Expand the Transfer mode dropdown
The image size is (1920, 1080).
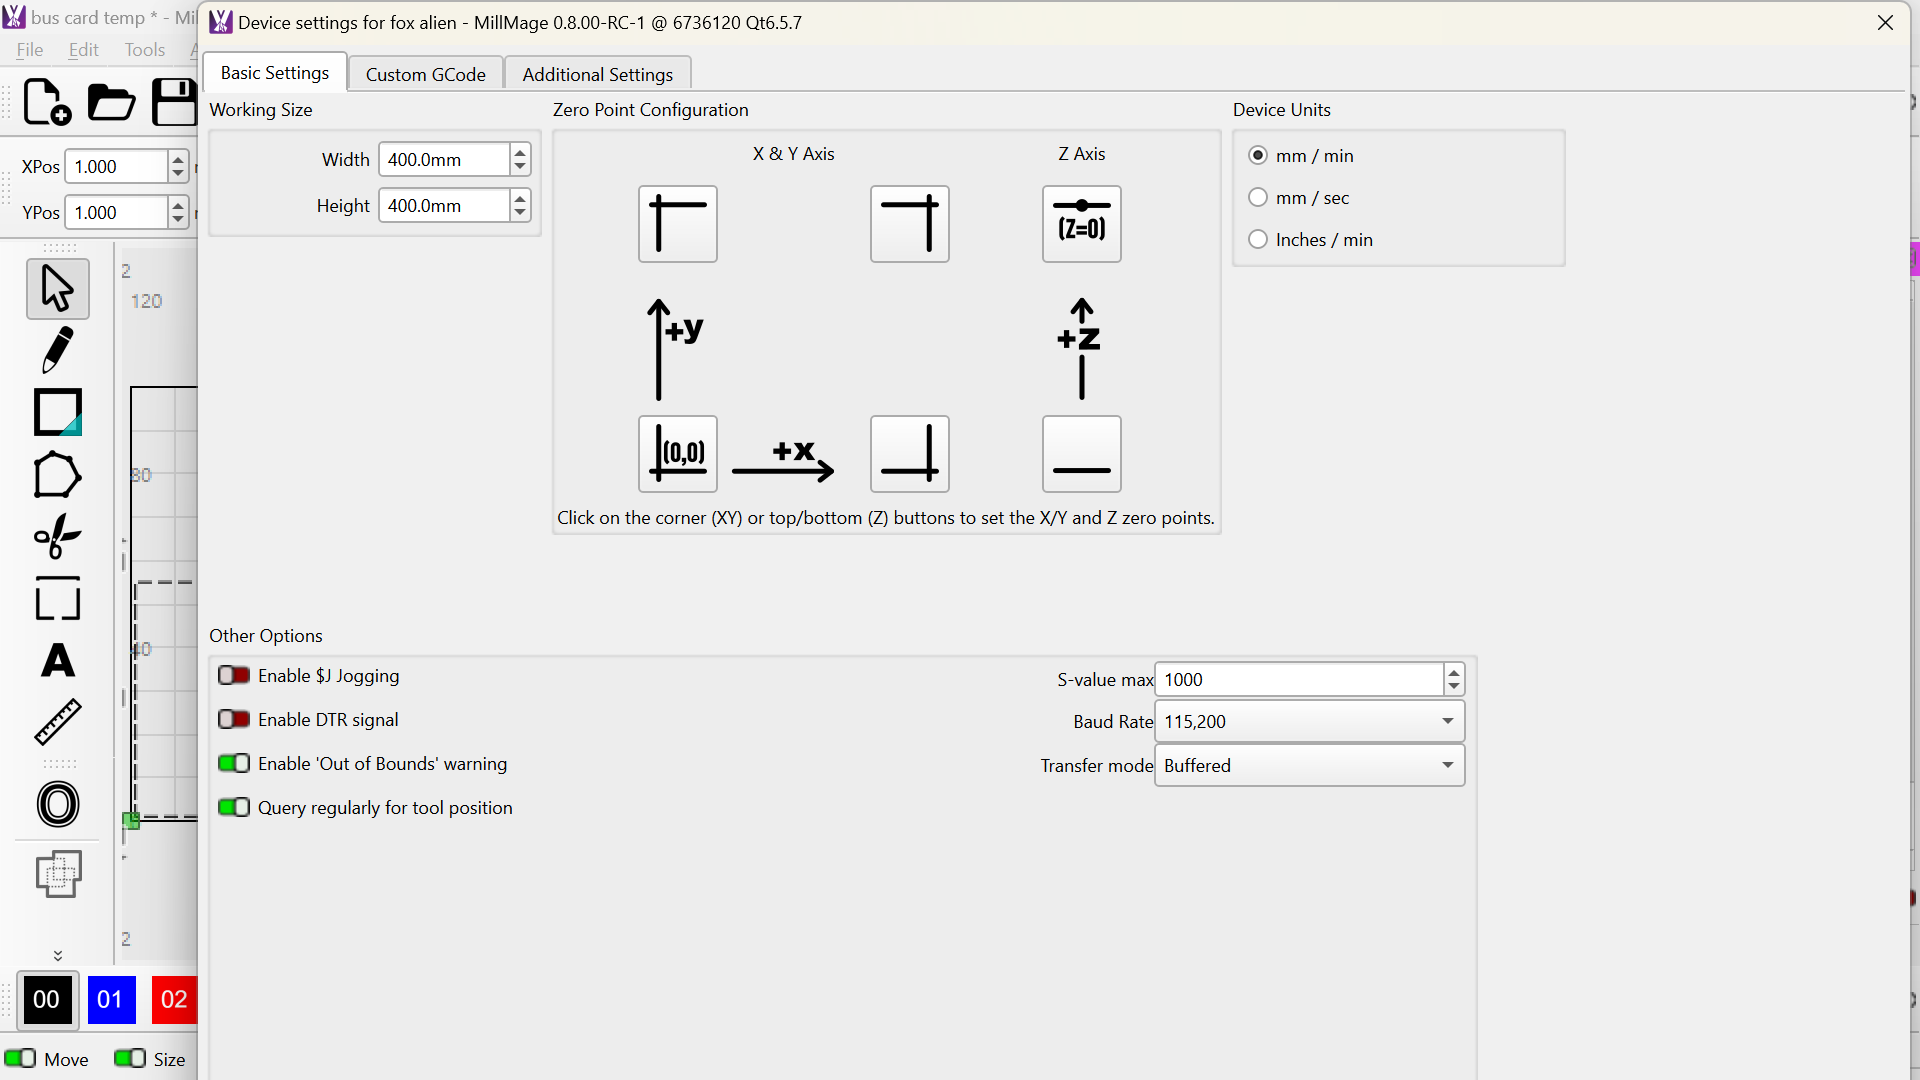pyautogui.click(x=1309, y=766)
